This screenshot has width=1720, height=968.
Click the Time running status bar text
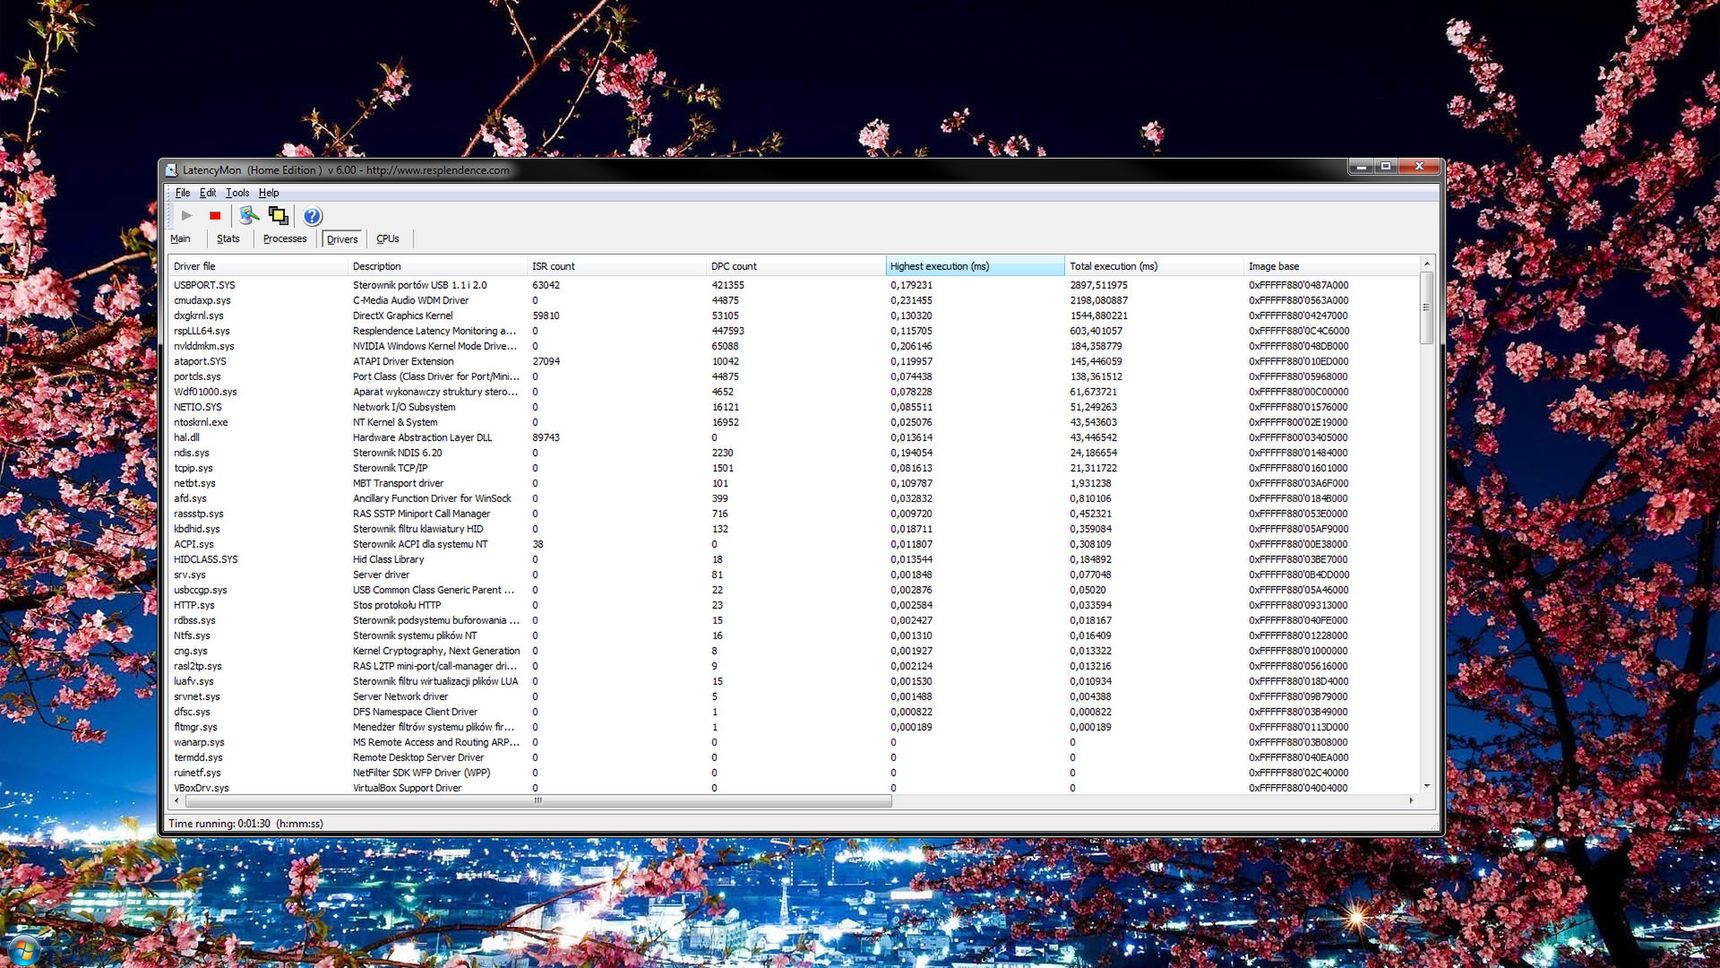pos(245,824)
